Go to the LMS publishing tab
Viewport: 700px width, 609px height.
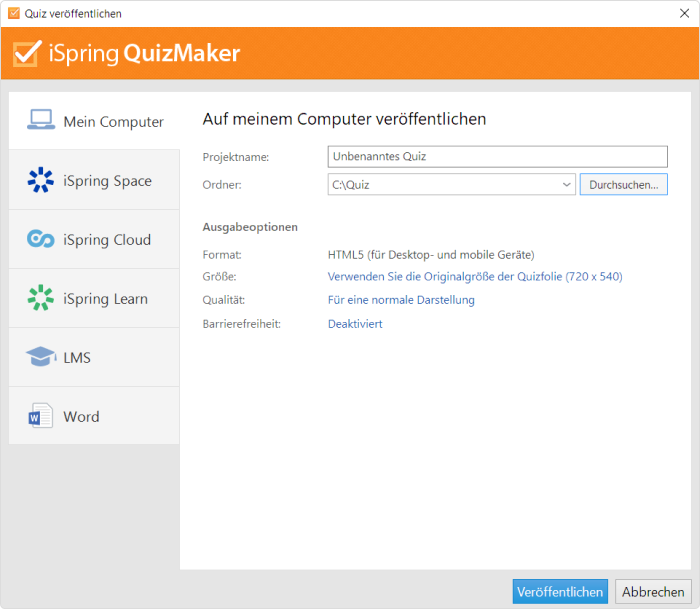(94, 357)
